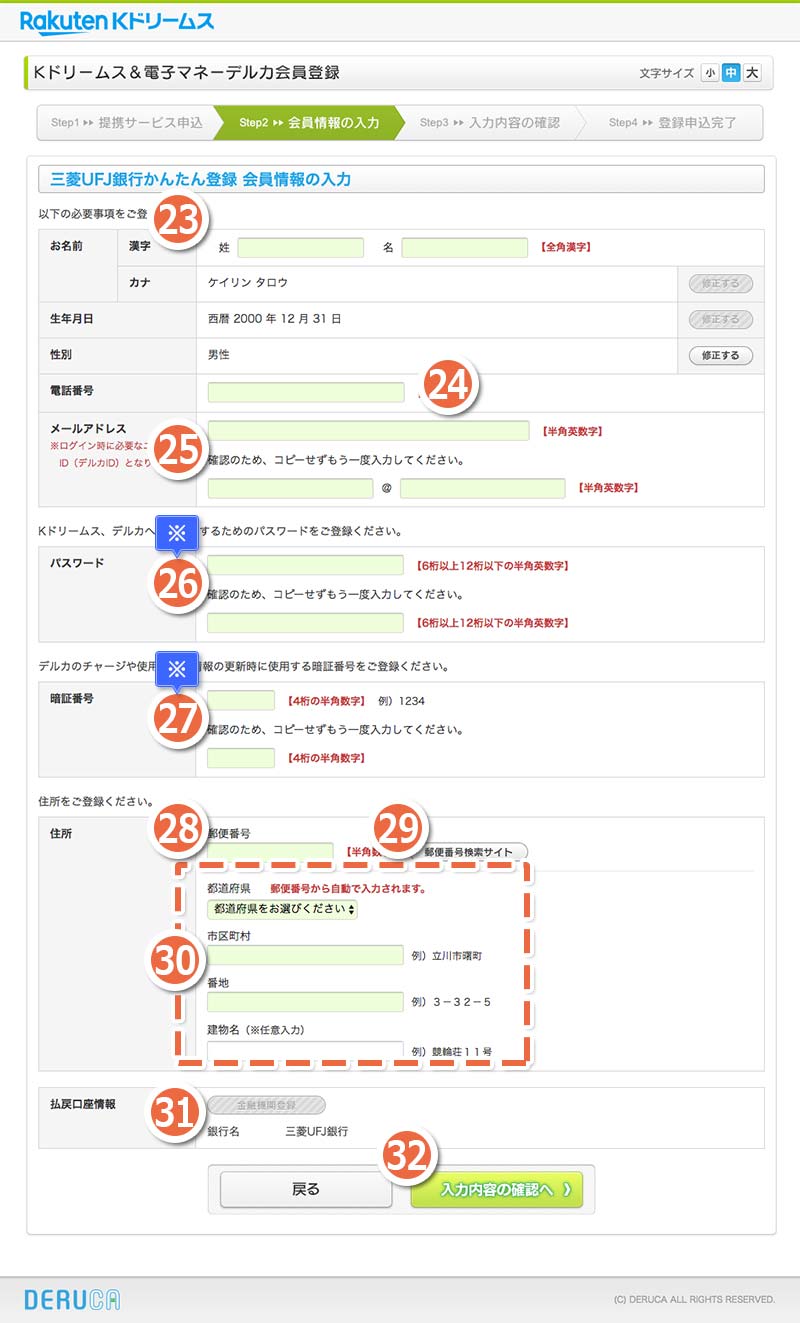Focus the 番地 input field
800x1323 pixels.
coord(305,1001)
